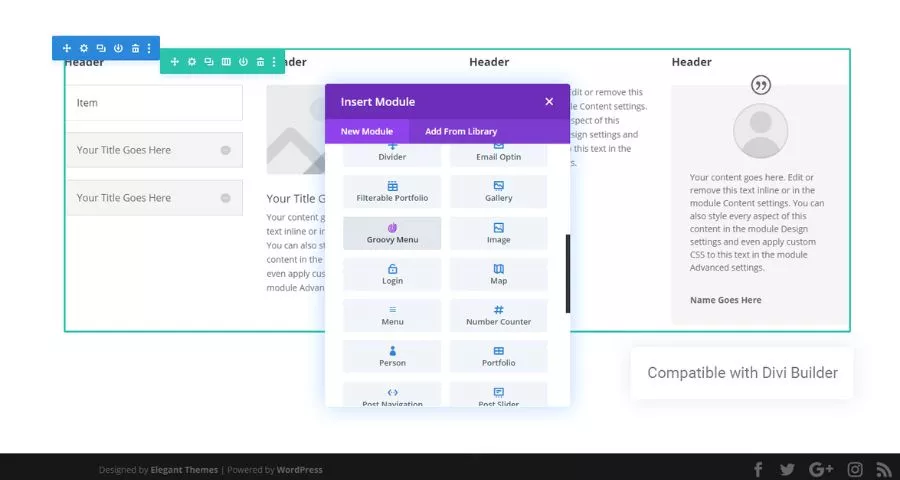Open Google+ footer social icon
The image size is (900, 480).
[x=821, y=470]
